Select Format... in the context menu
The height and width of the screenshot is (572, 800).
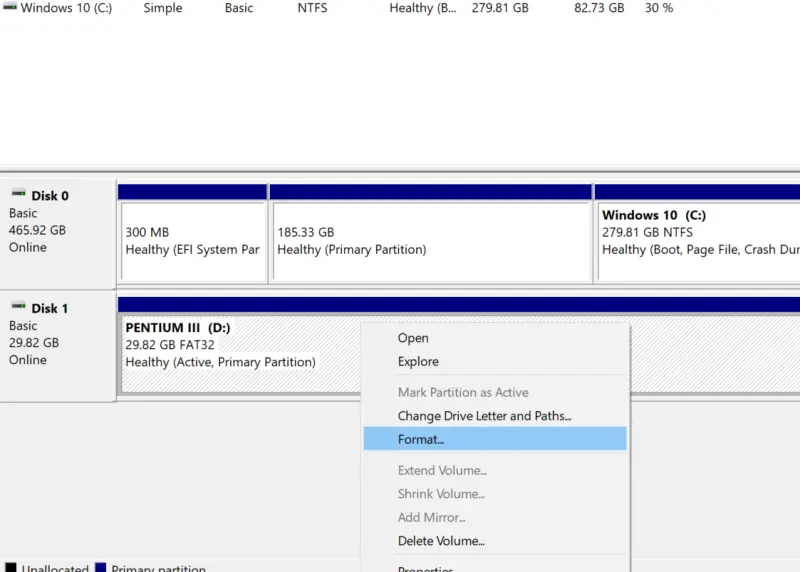pos(495,439)
